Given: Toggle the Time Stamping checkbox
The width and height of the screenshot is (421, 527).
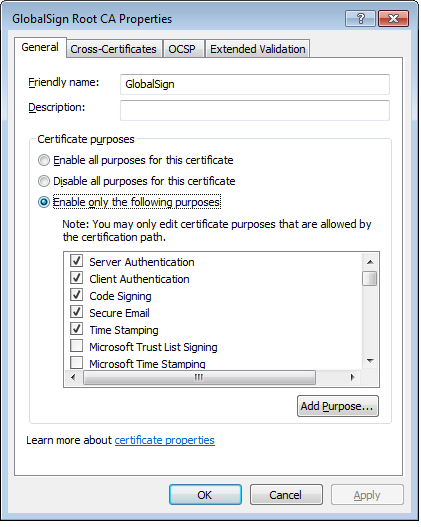Looking at the screenshot, I should coord(77,329).
